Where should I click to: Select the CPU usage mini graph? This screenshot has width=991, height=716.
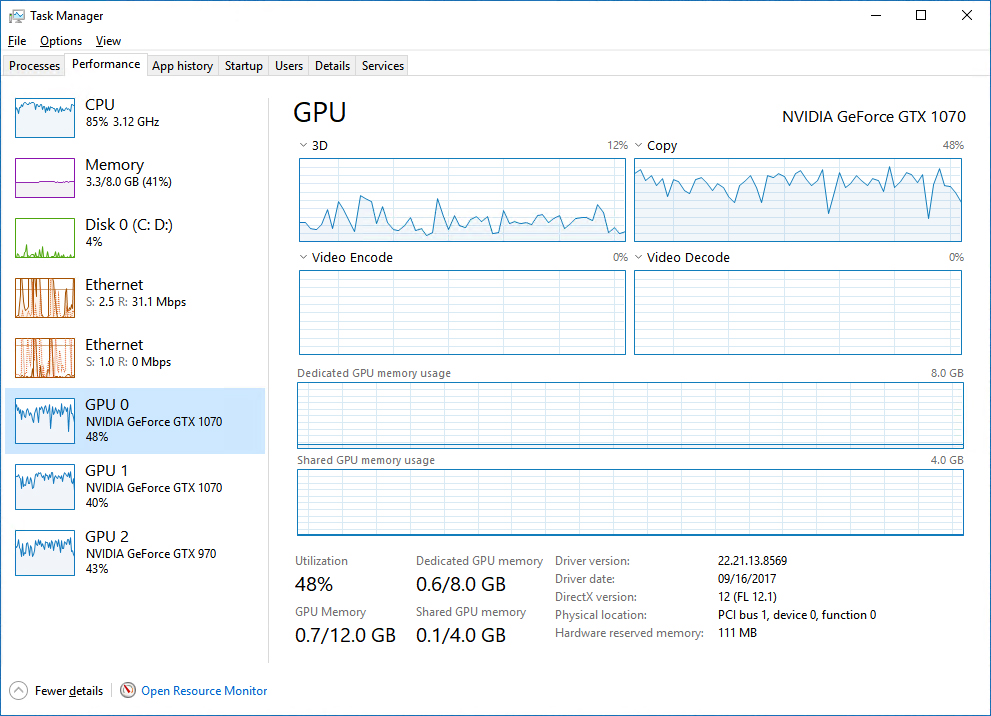click(45, 118)
